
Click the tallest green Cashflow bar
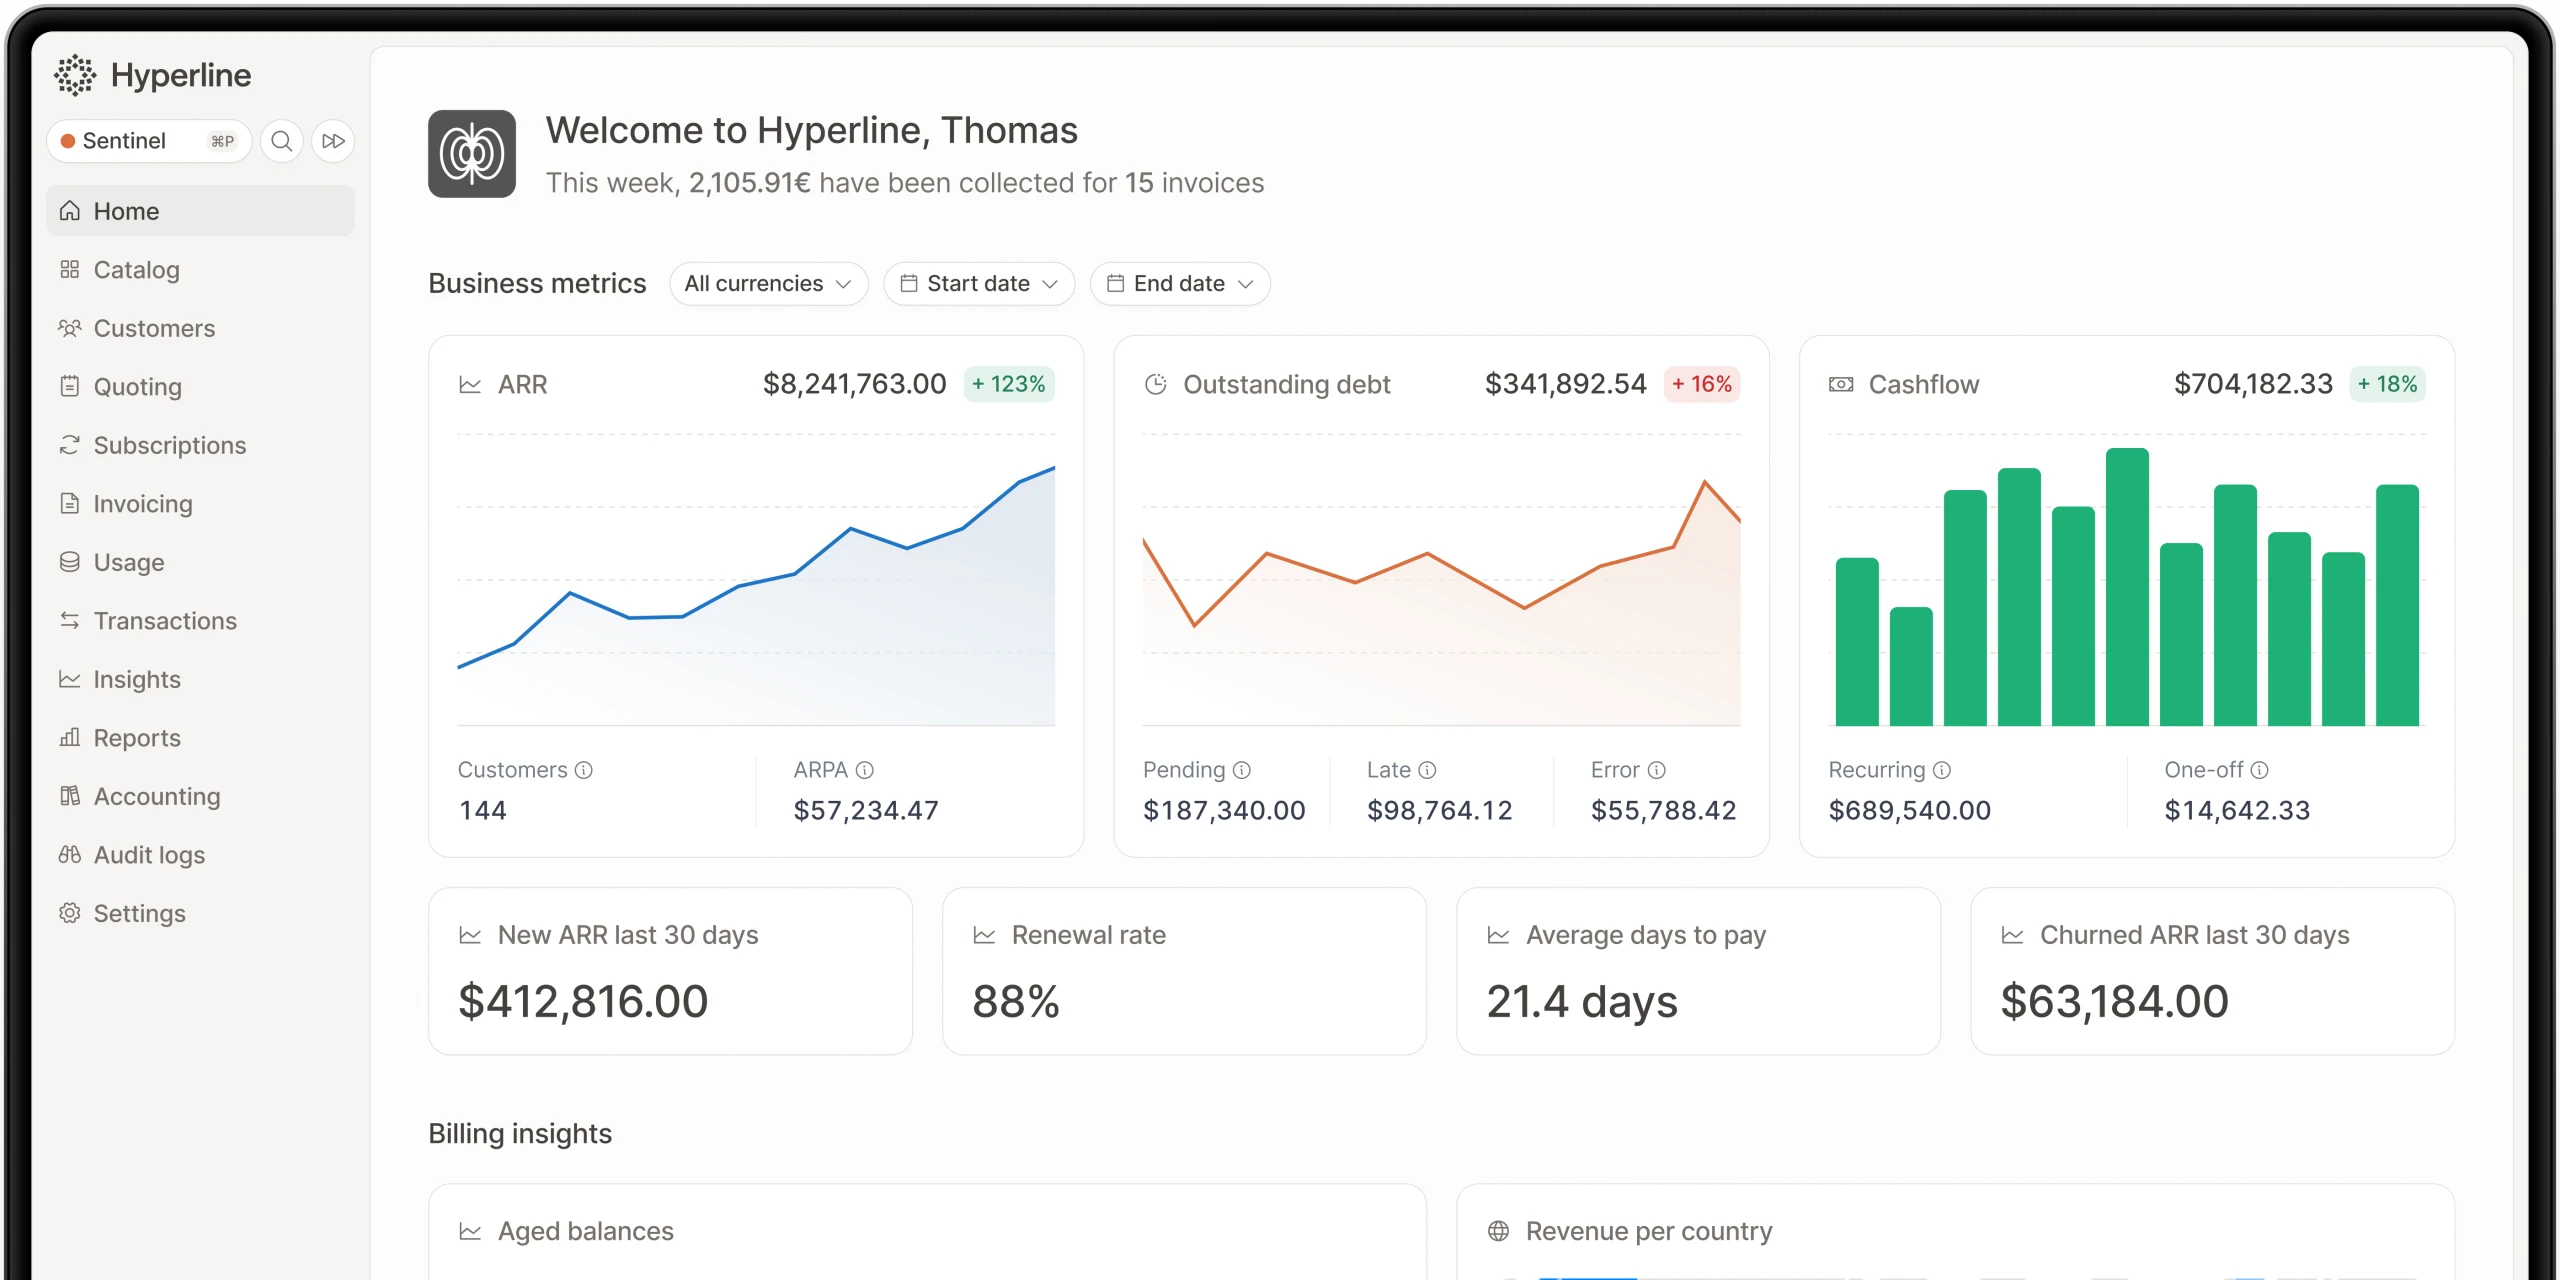(x=2127, y=587)
